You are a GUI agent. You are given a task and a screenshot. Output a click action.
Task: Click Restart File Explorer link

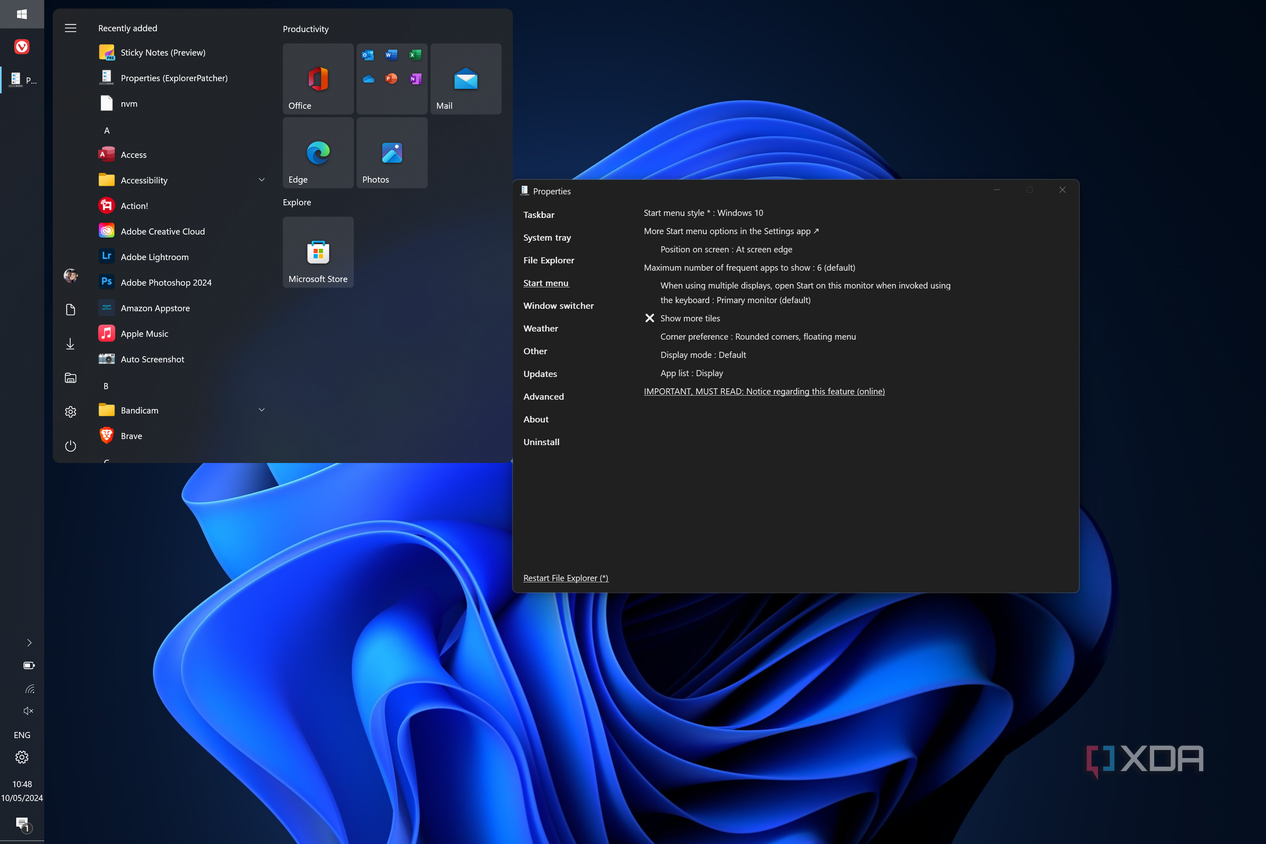(x=566, y=578)
